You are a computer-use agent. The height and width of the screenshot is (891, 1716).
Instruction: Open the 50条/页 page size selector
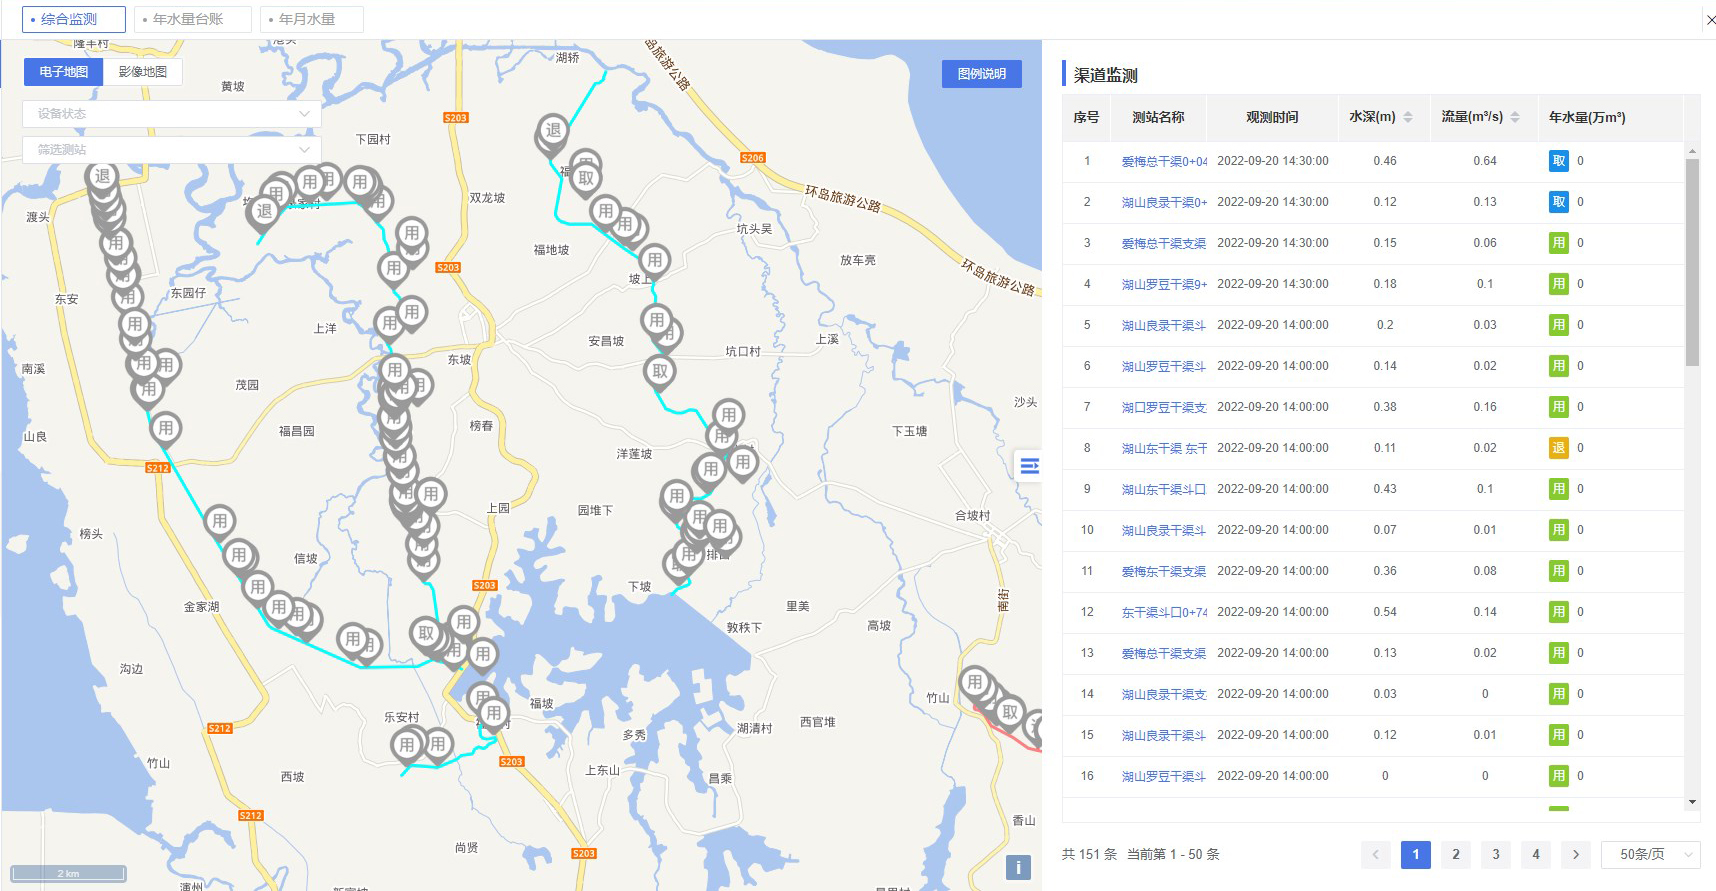[1650, 854]
